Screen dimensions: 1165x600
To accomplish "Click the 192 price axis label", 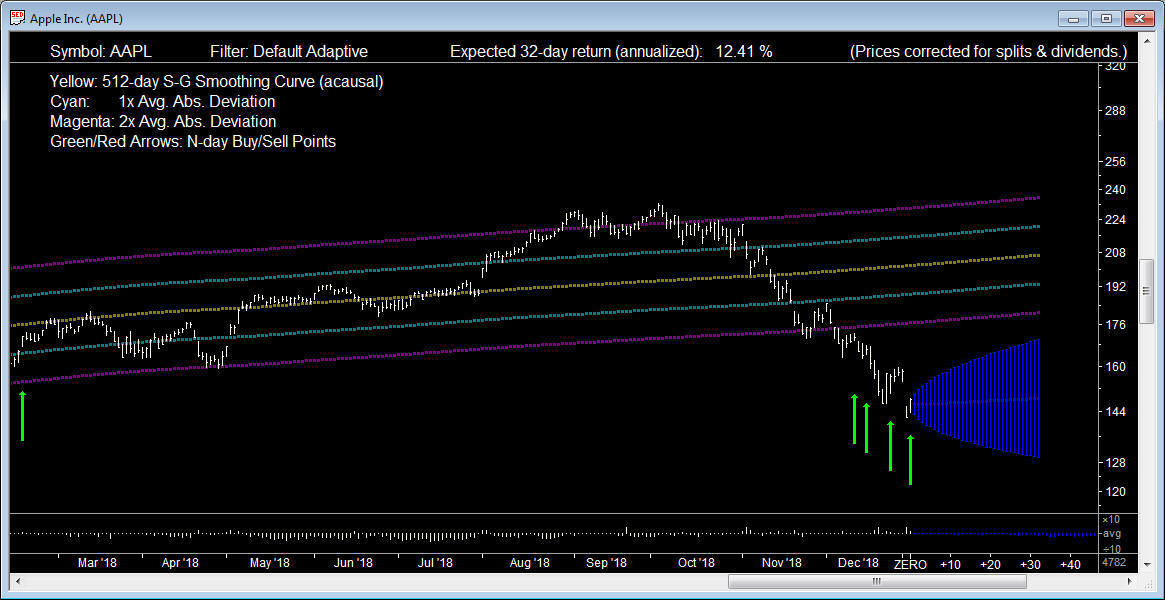I will tap(1117, 287).
